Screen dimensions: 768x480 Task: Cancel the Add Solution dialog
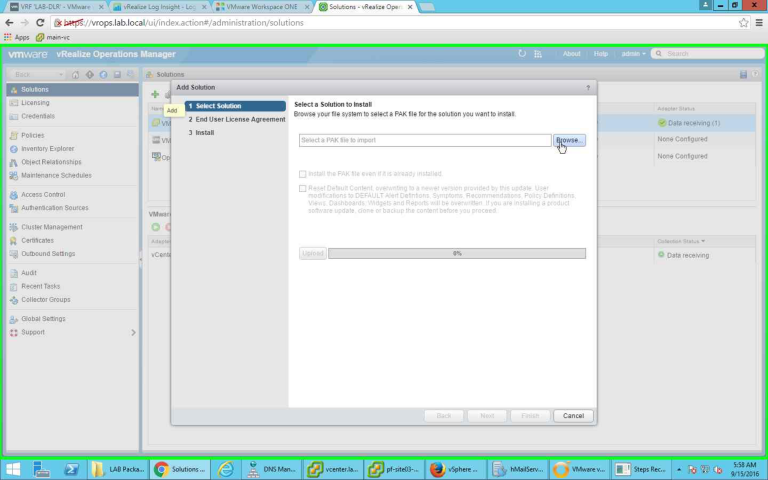573,415
